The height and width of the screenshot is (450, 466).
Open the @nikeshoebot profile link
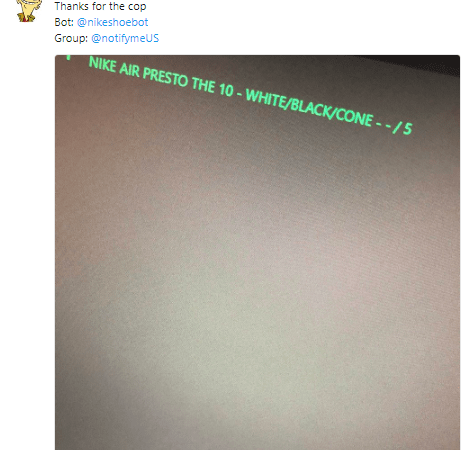coord(112,22)
